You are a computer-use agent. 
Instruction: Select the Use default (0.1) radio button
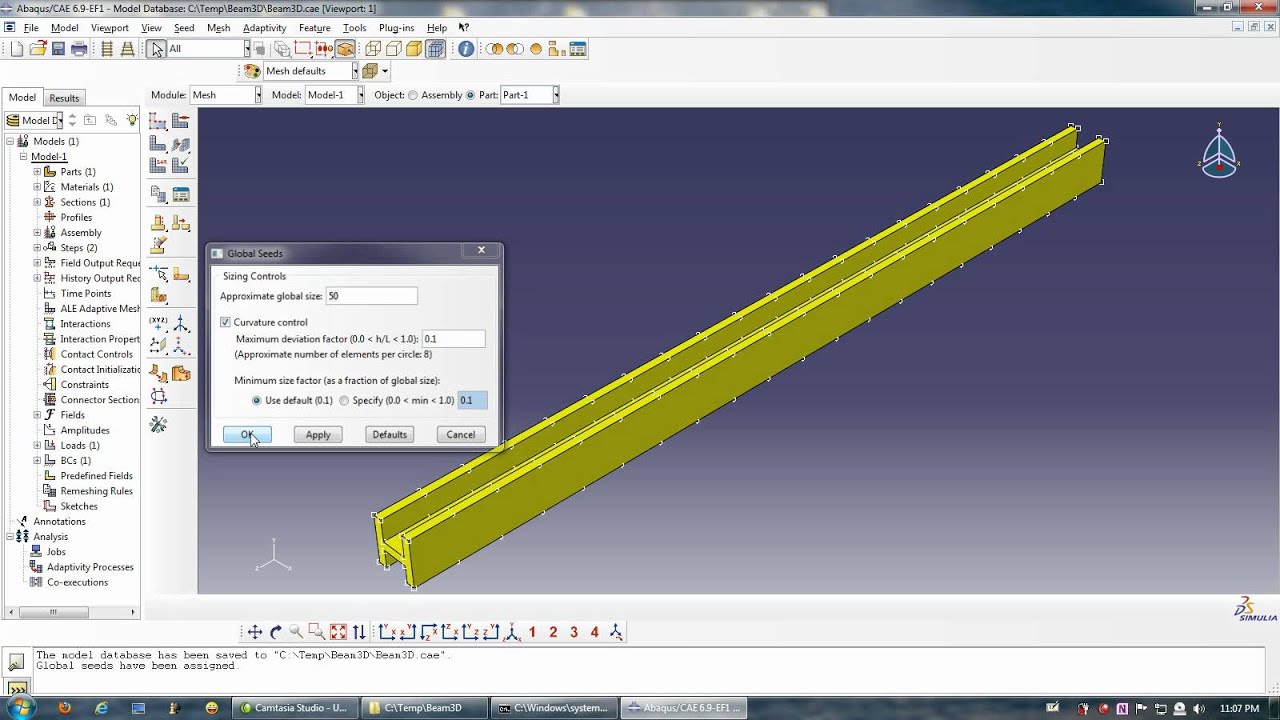tap(257, 400)
